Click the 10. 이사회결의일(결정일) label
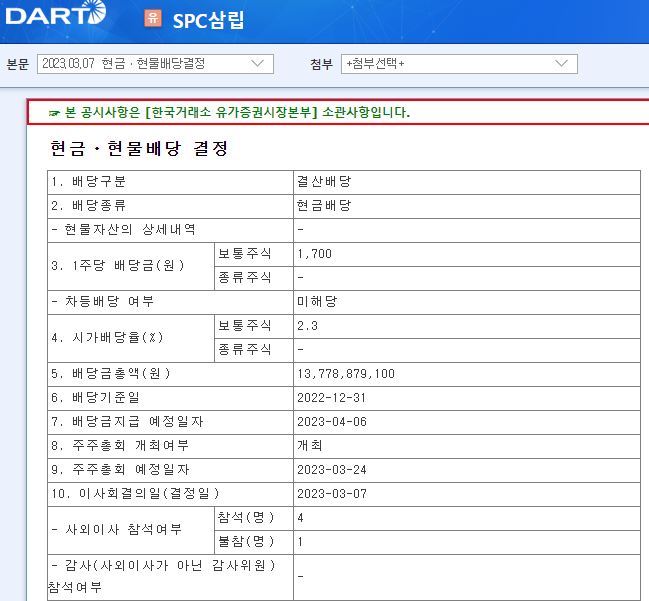Viewport: 649px width, 601px height. tap(135, 494)
